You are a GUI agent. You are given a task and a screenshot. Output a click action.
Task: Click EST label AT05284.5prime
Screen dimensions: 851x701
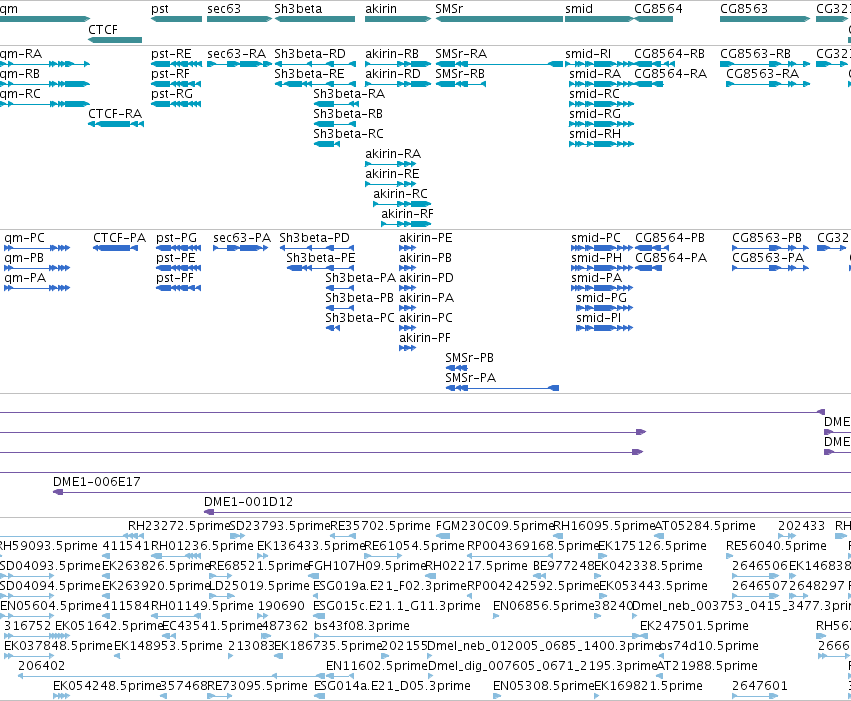coord(705,526)
